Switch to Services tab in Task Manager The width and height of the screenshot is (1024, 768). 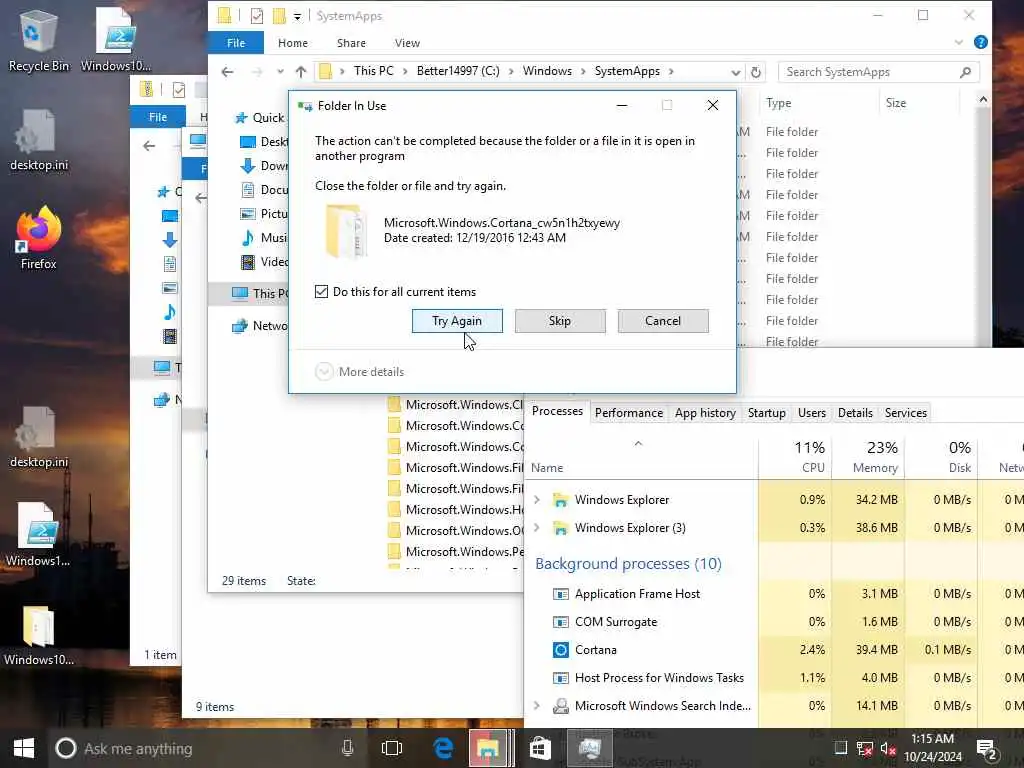coord(905,413)
